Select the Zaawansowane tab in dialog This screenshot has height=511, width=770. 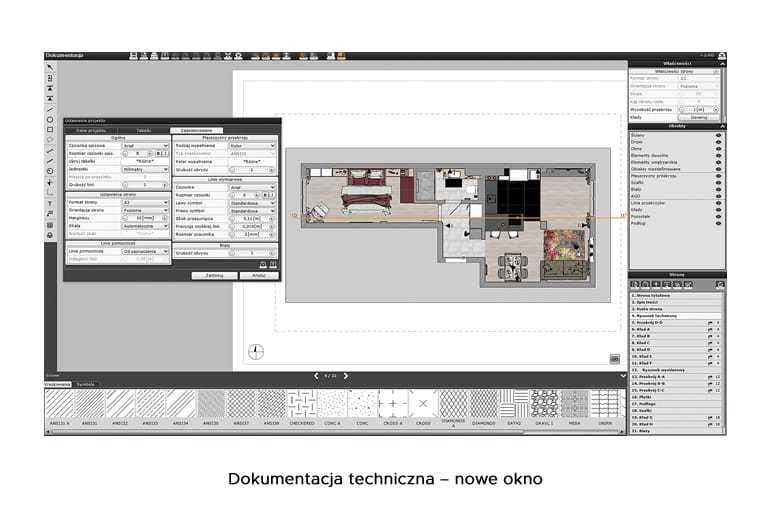[x=196, y=131]
